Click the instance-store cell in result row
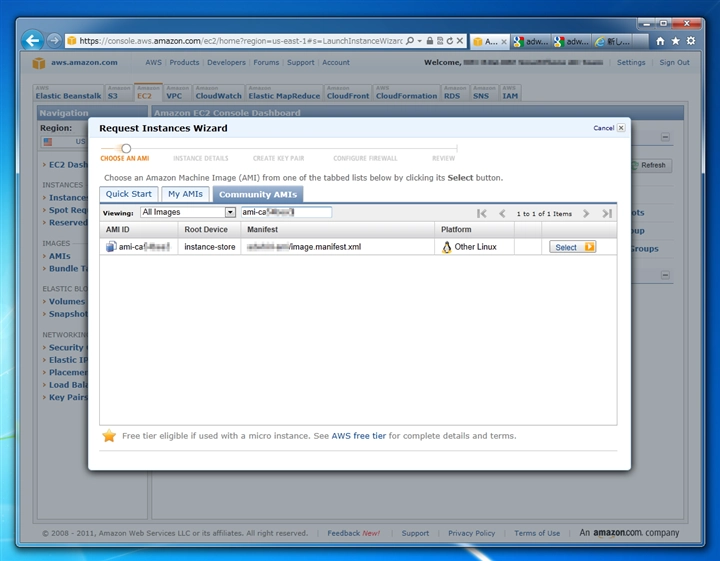The width and height of the screenshot is (720, 561). (x=209, y=247)
